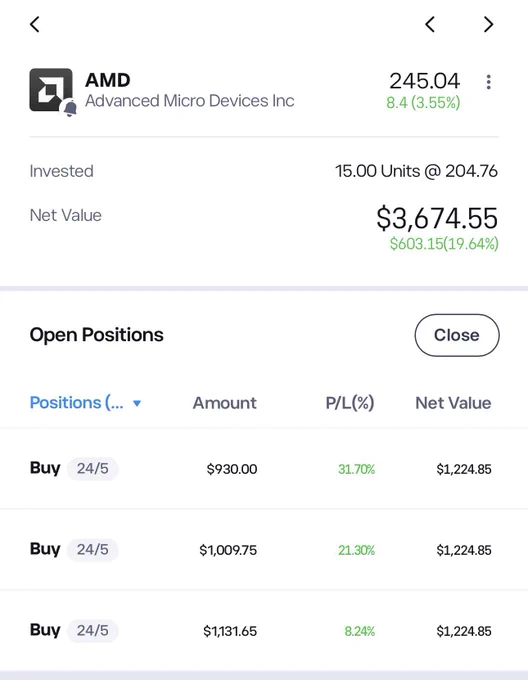The height and width of the screenshot is (680, 528).
Task: Tap the $3,674.55 net value total
Action: pos(437,218)
